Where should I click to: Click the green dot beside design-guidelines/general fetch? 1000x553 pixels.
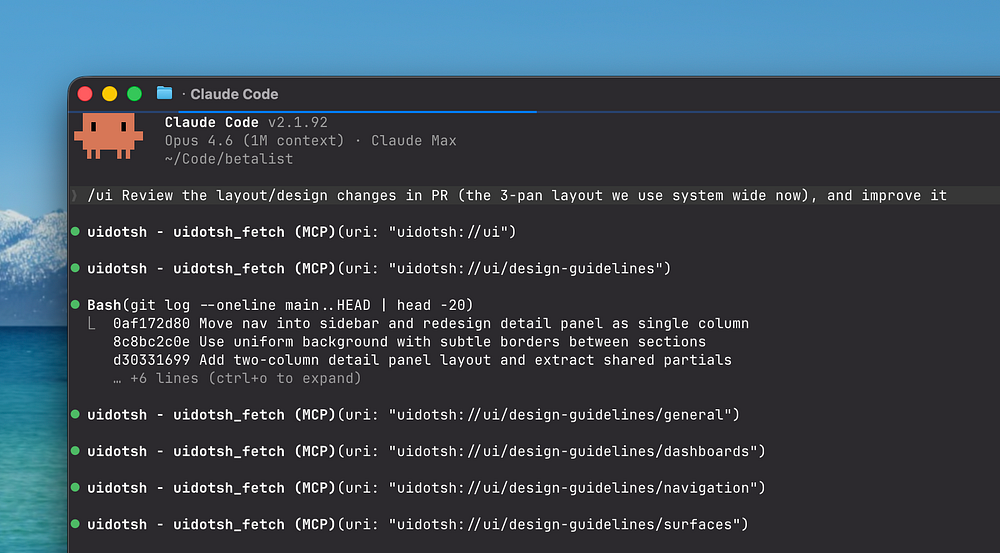(76, 415)
